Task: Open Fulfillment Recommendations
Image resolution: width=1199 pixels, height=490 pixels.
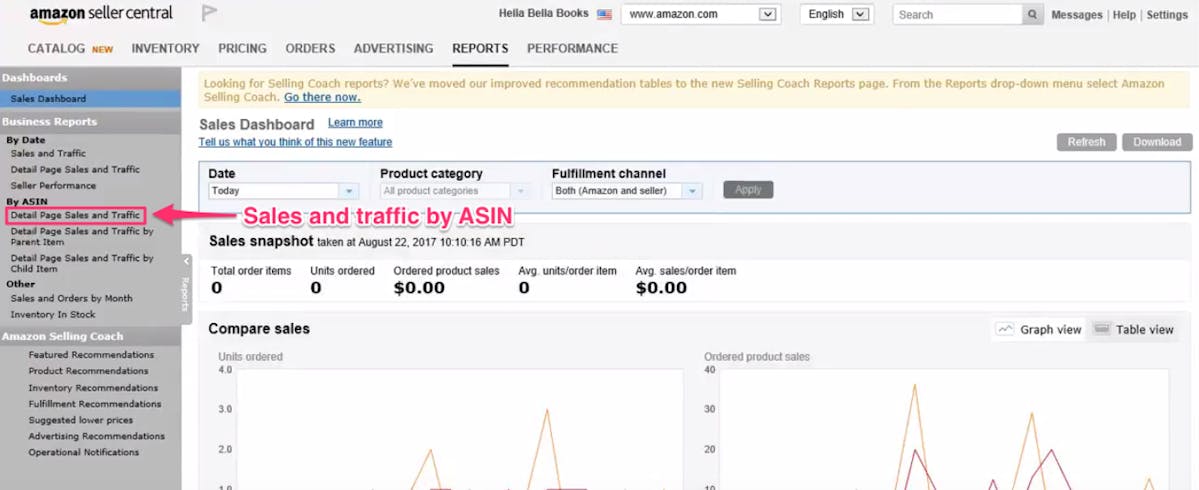Action: [95, 404]
